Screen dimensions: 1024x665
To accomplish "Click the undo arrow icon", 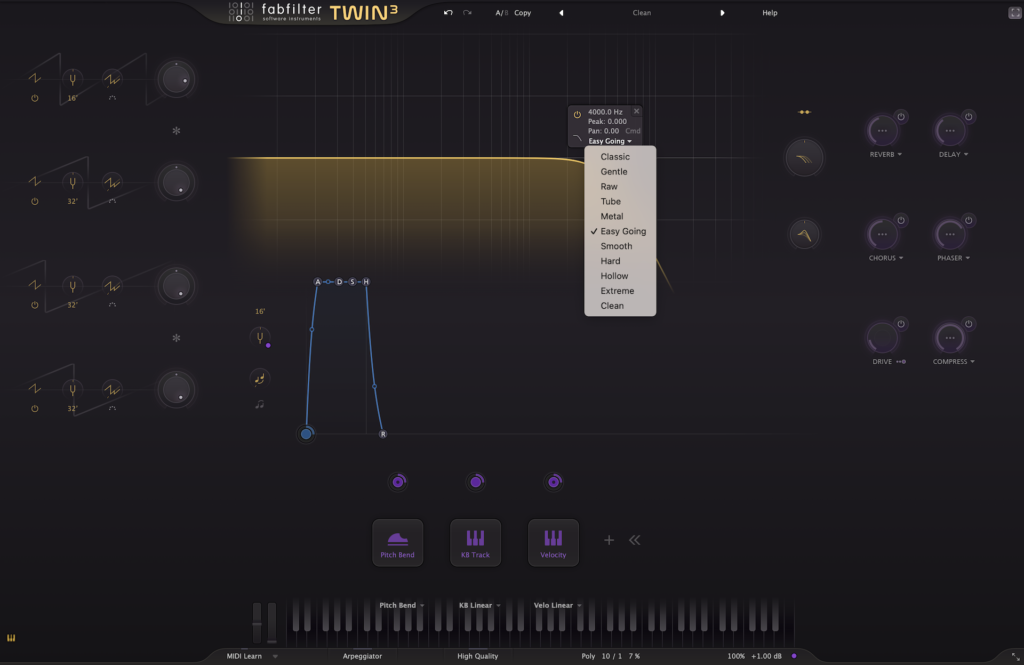I will (x=449, y=13).
